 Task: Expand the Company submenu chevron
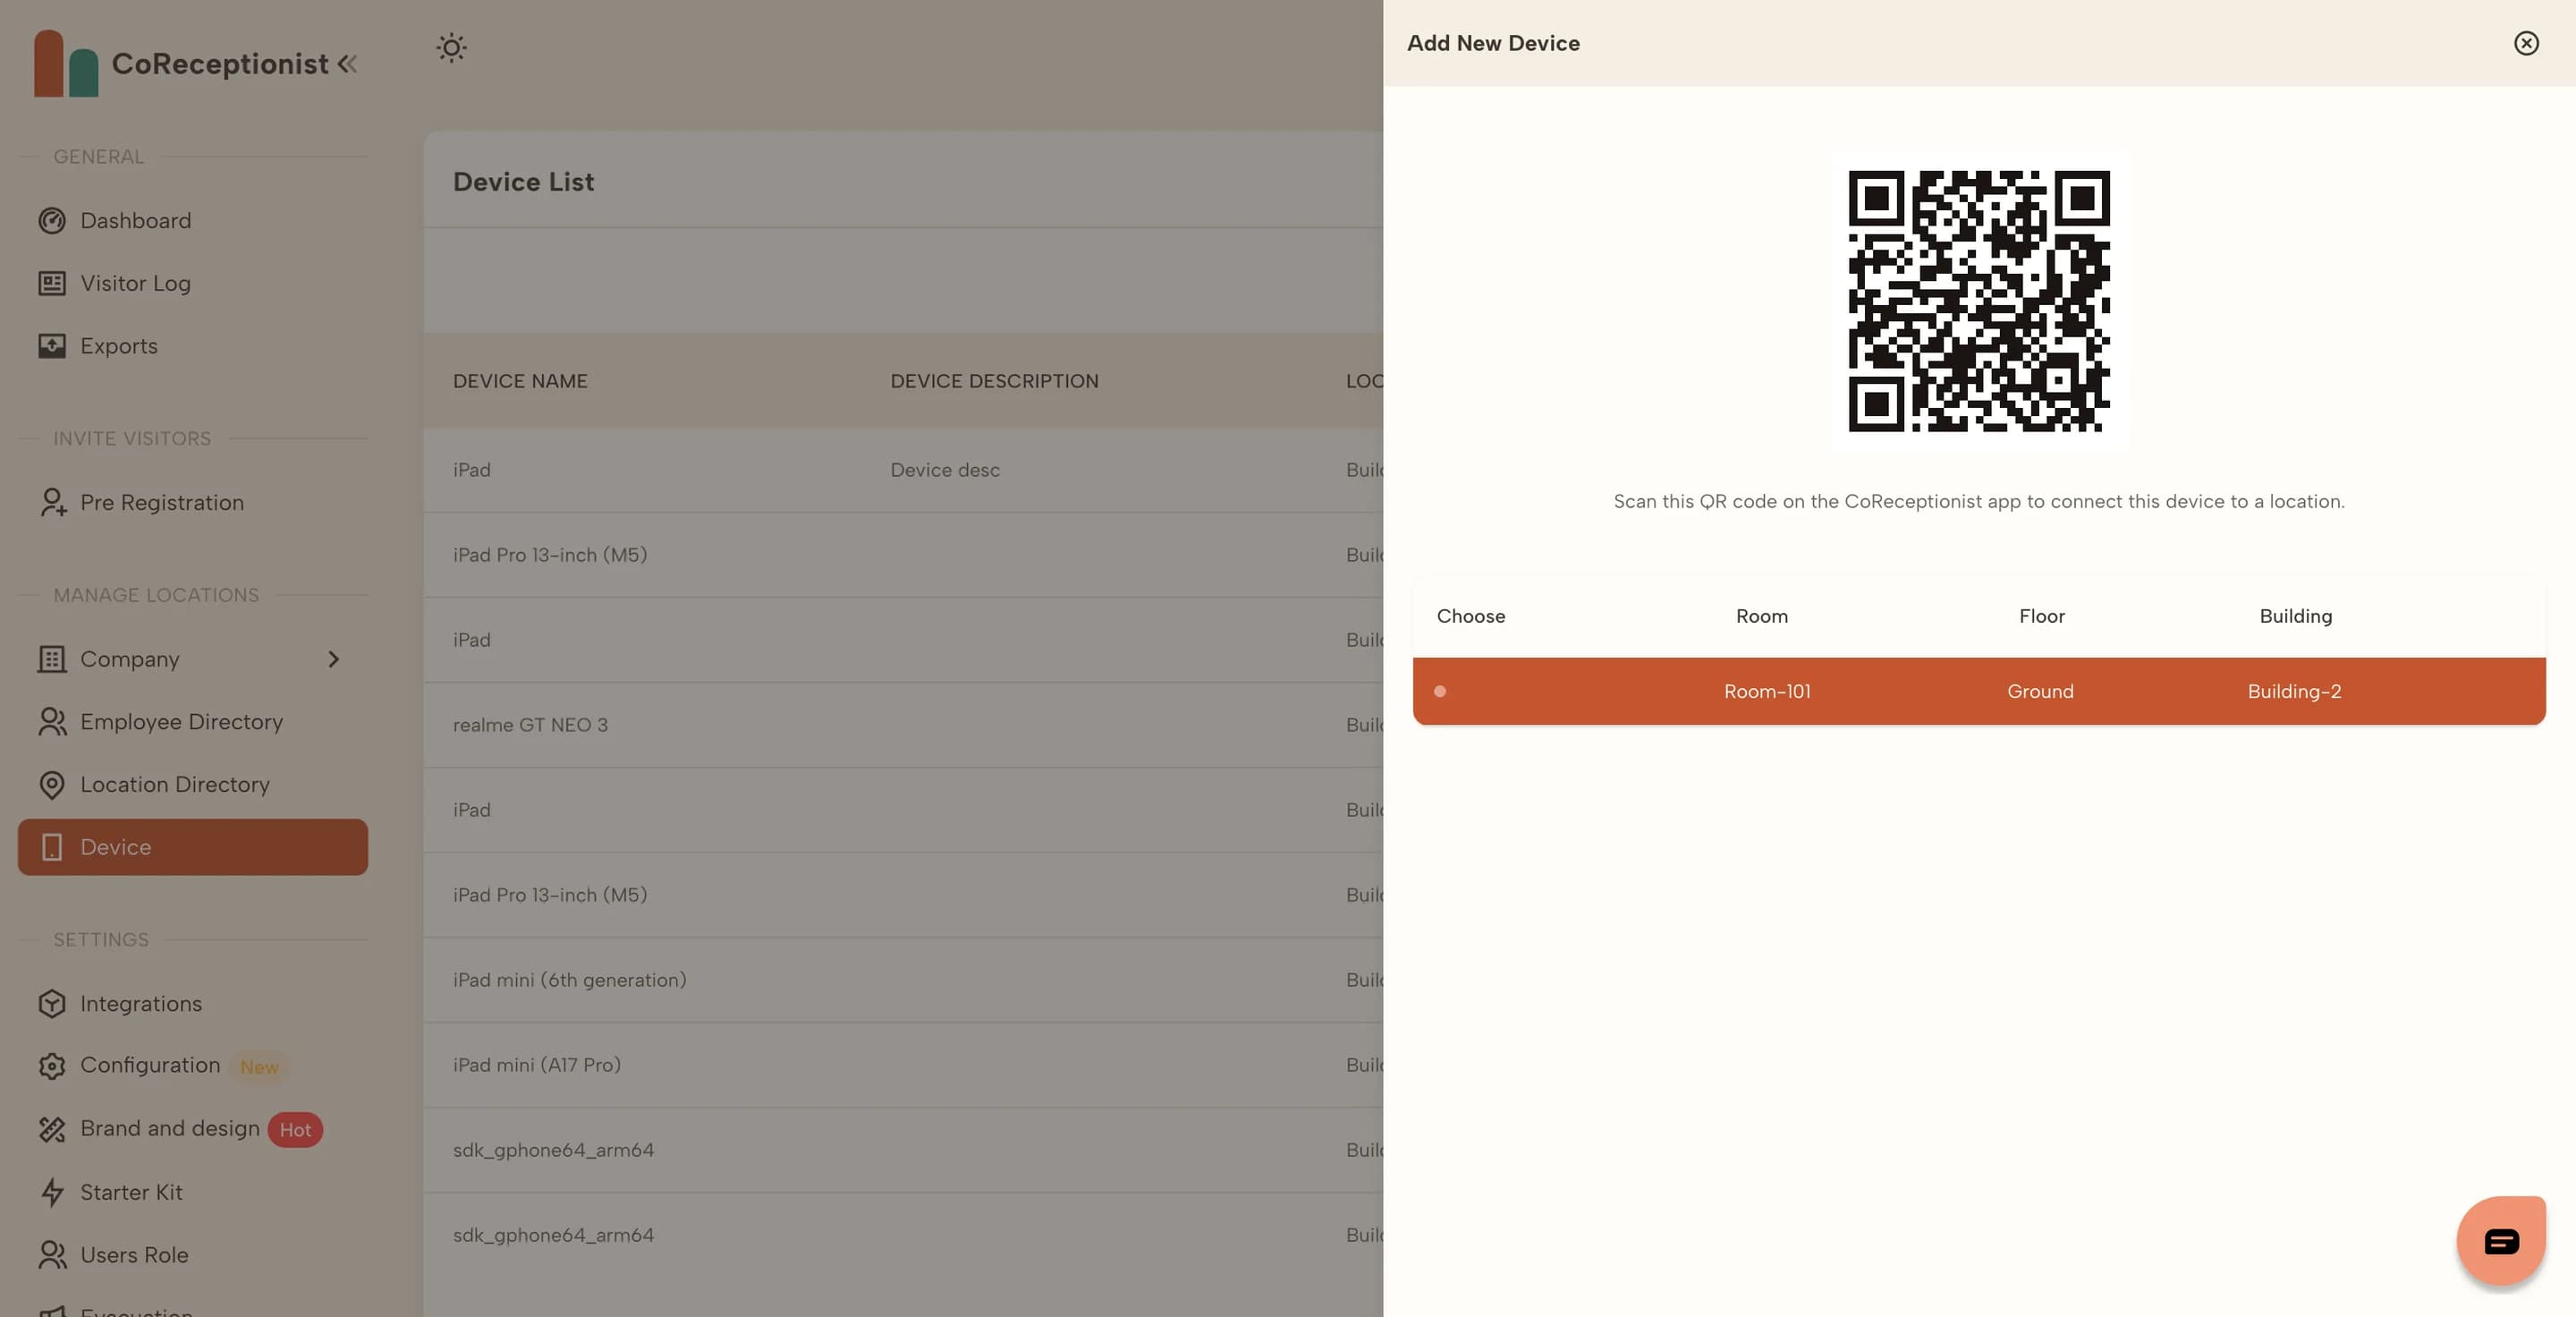tap(334, 659)
